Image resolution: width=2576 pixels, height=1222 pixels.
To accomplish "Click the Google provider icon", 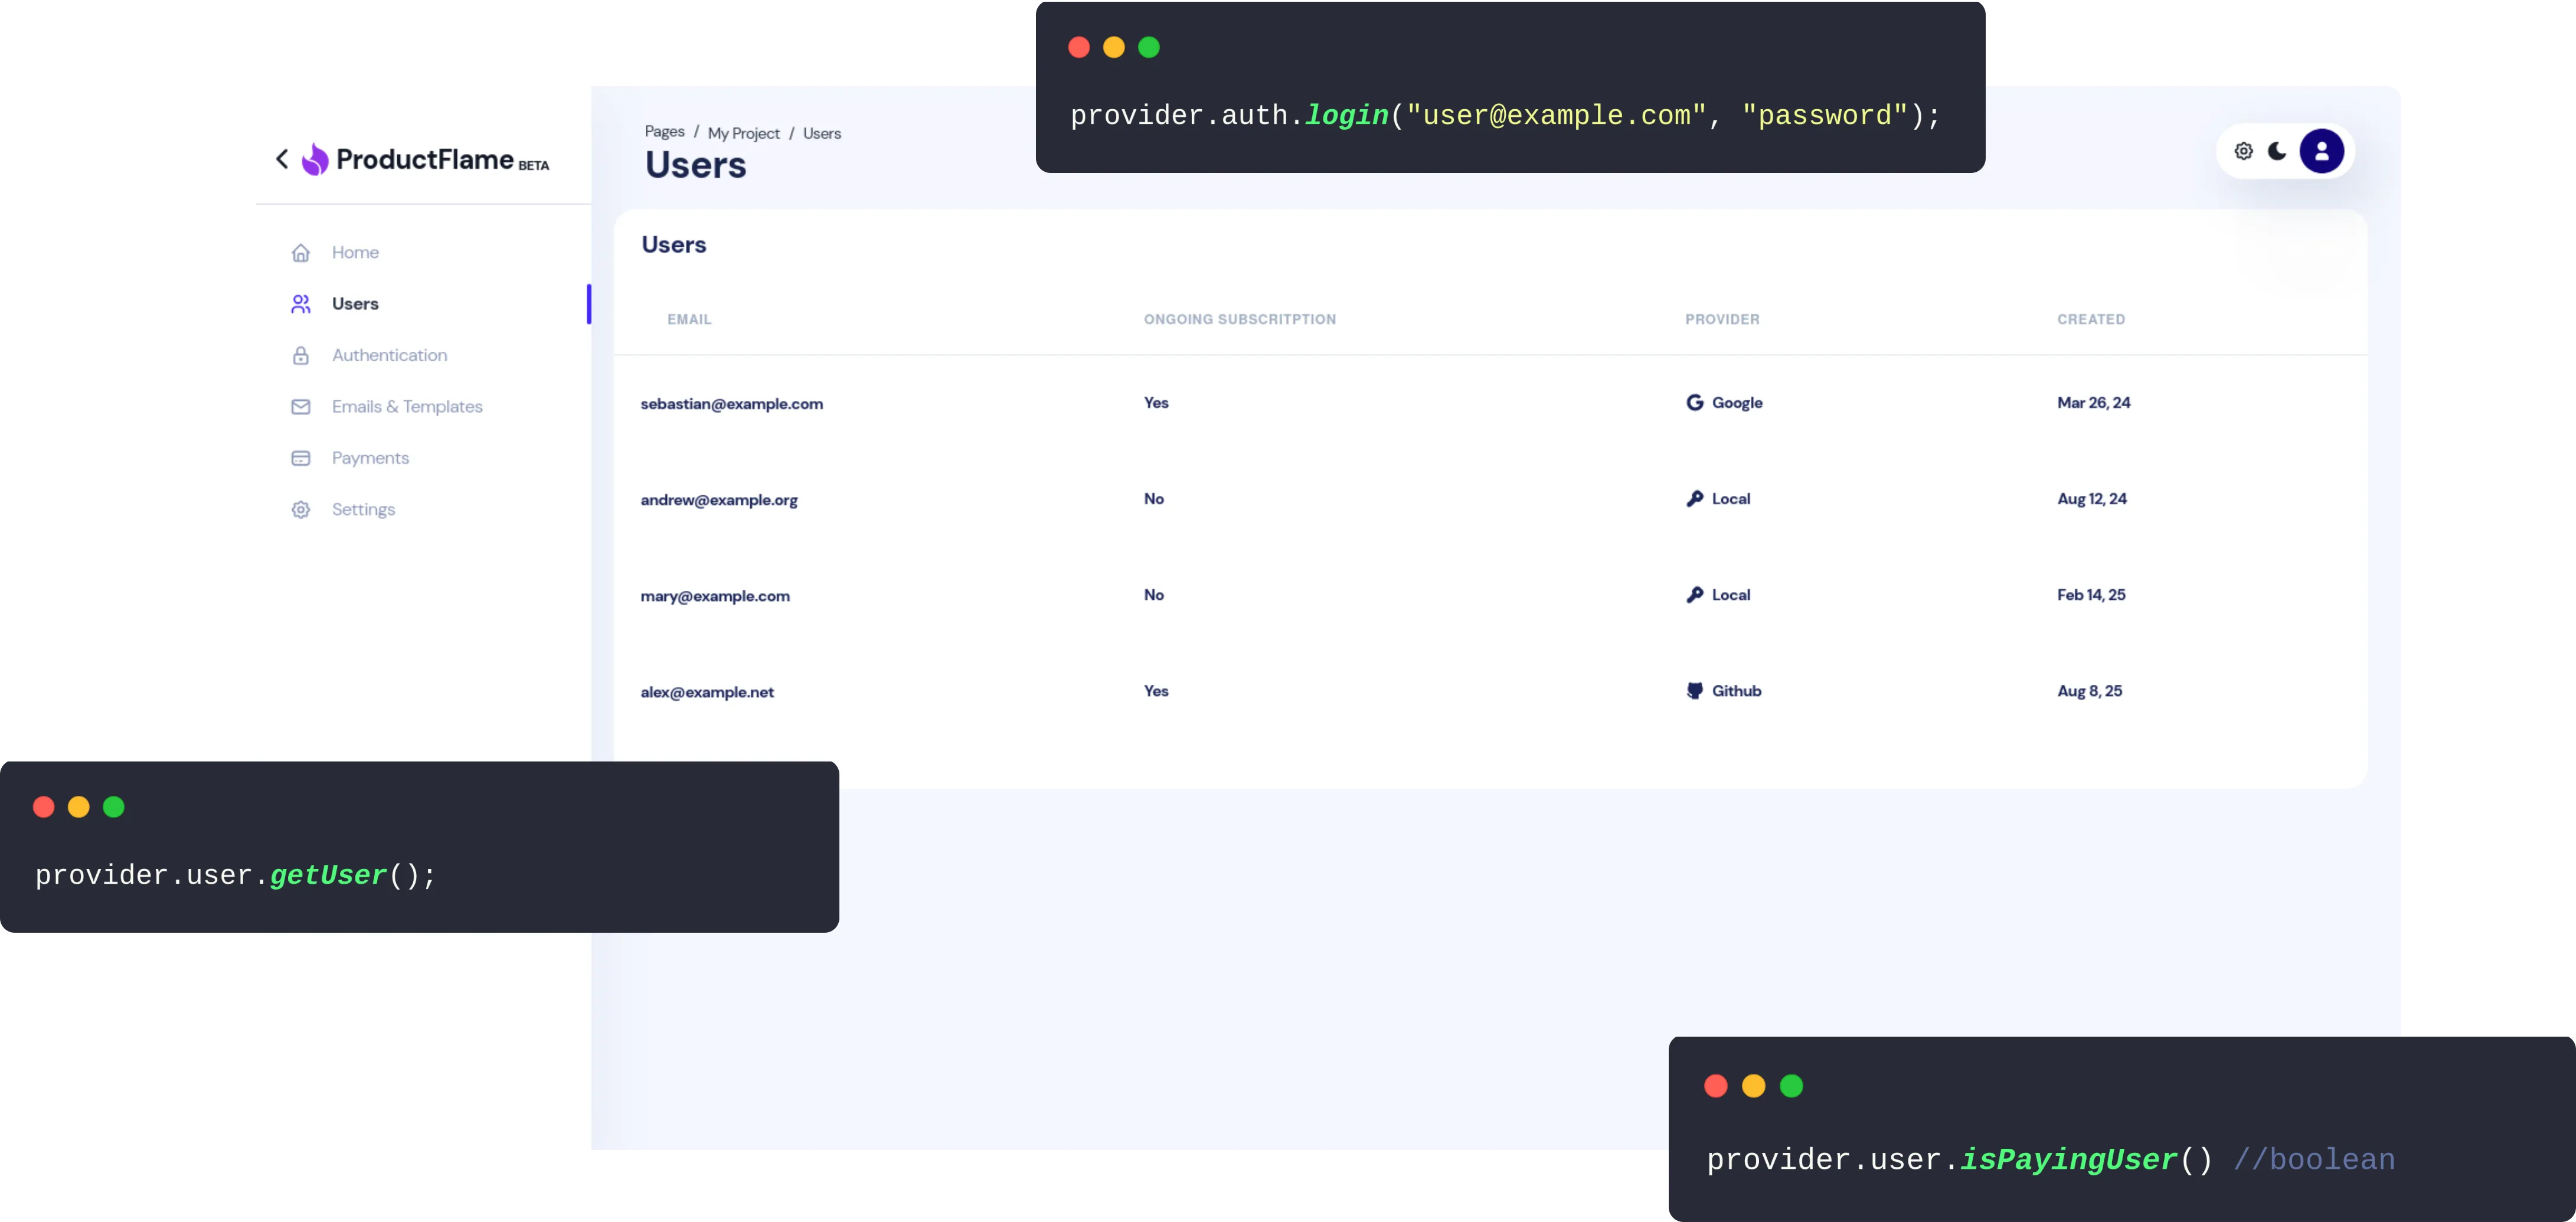I will pyautogui.click(x=1694, y=402).
